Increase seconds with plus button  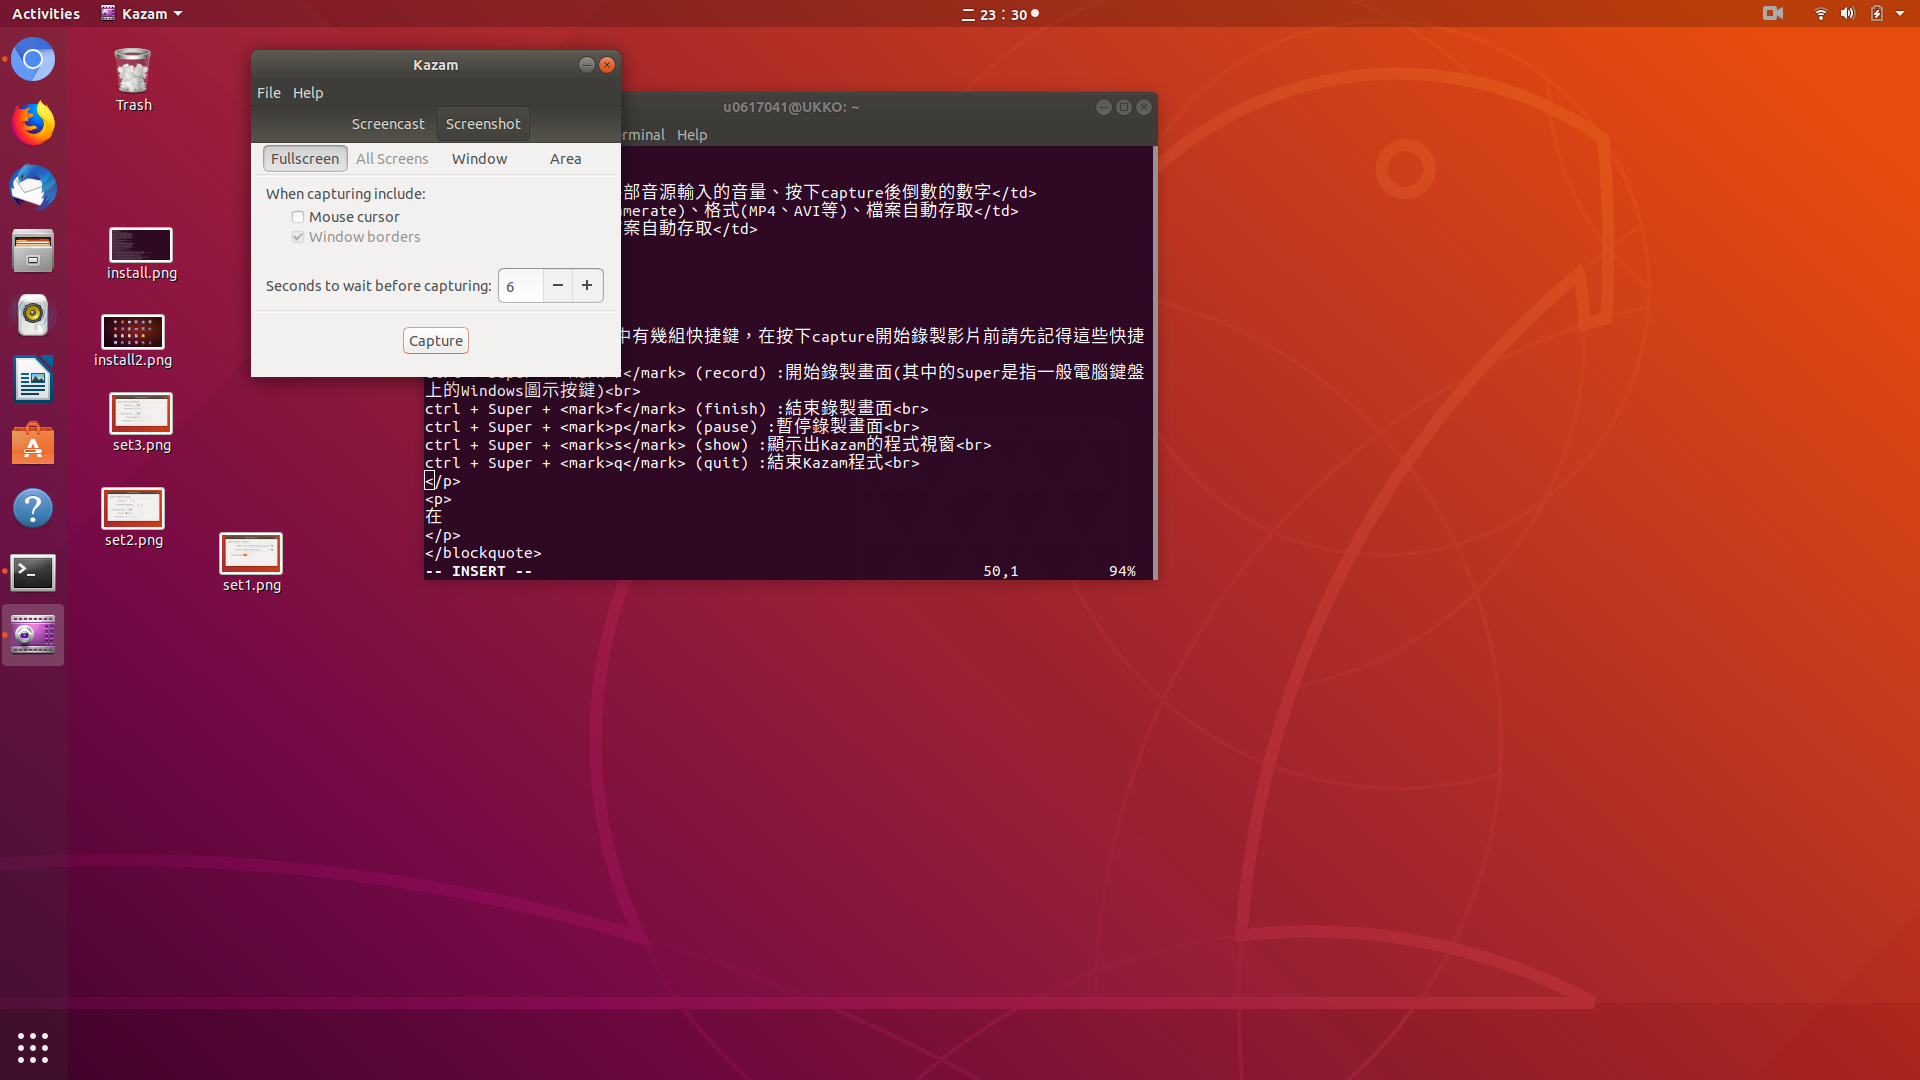pos(587,286)
